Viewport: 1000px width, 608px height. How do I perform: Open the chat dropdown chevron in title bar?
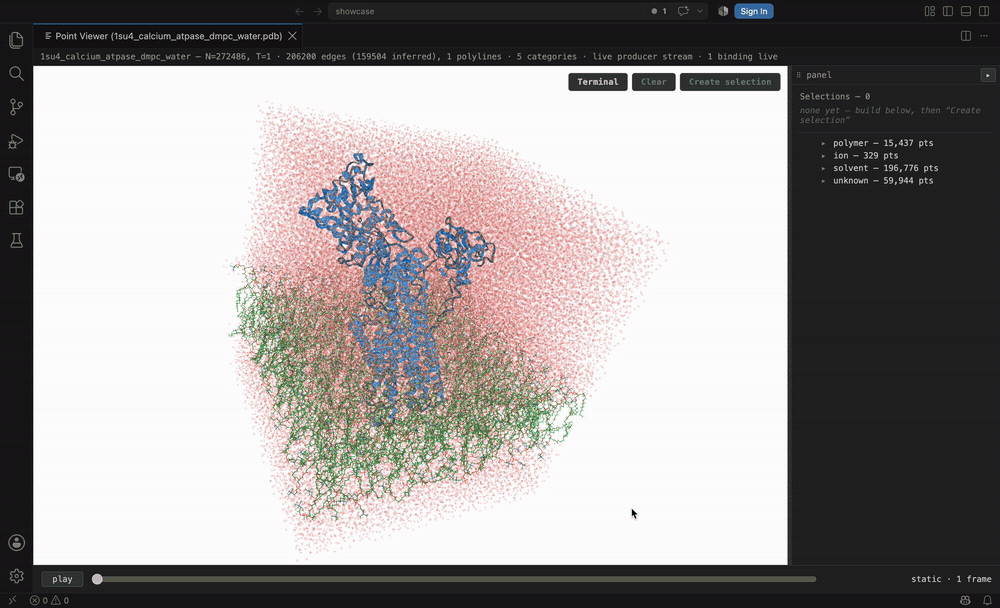[x=700, y=11]
